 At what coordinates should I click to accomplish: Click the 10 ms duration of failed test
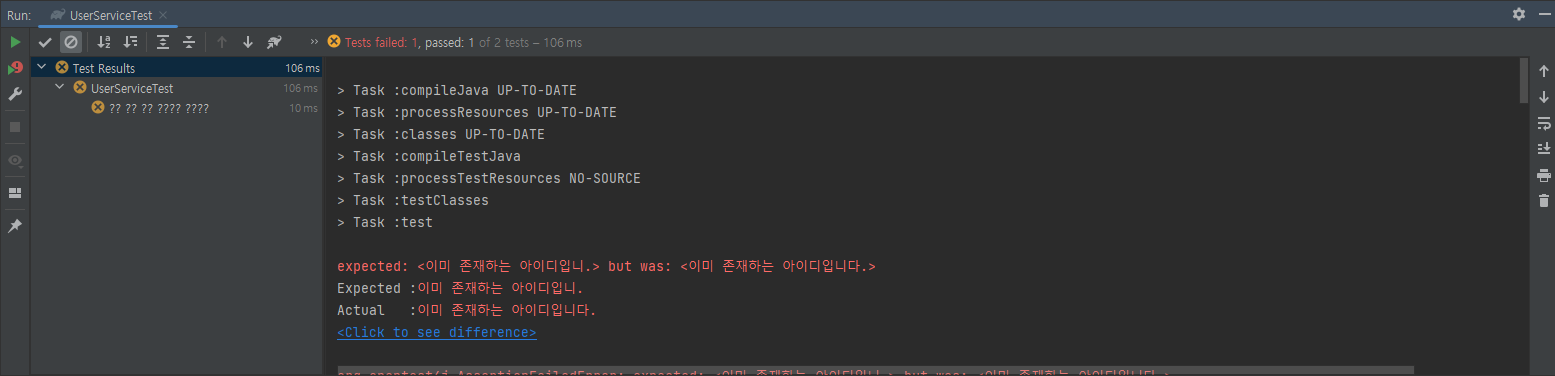click(303, 108)
